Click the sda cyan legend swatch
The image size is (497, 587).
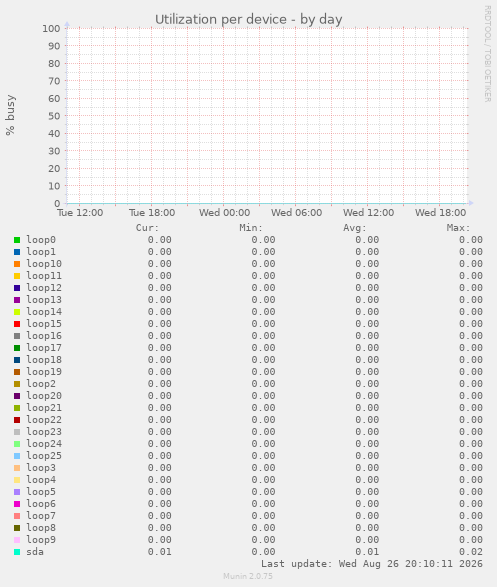point(17,552)
